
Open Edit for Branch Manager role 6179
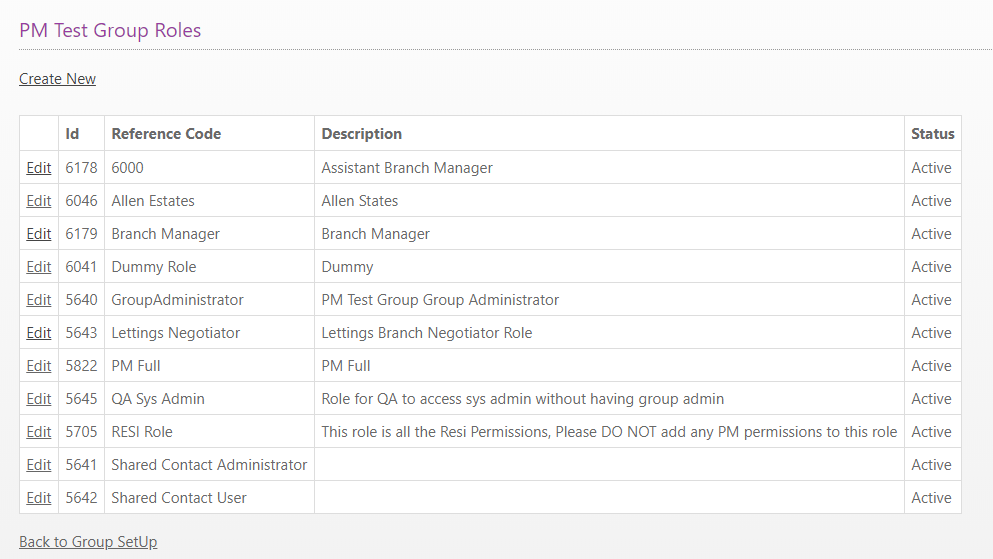click(x=39, y=234)
